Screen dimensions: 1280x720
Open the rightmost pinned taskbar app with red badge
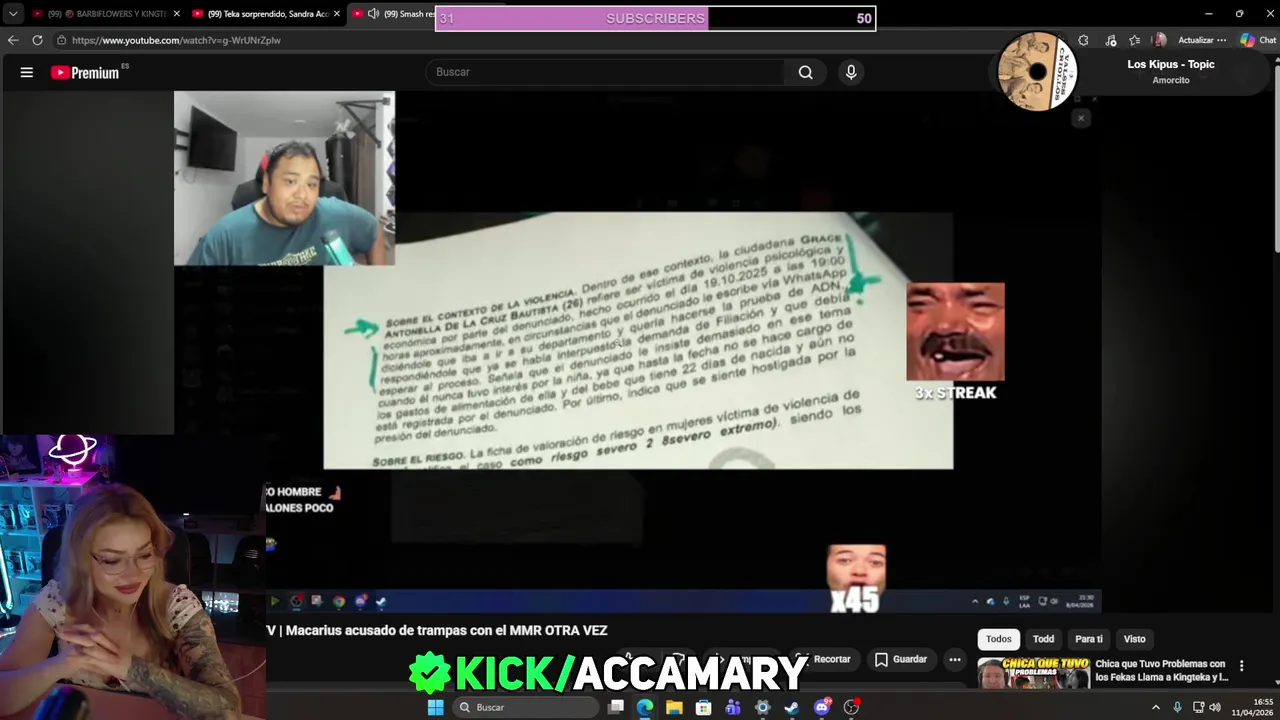pyautogui.click(x=852, y=707)
